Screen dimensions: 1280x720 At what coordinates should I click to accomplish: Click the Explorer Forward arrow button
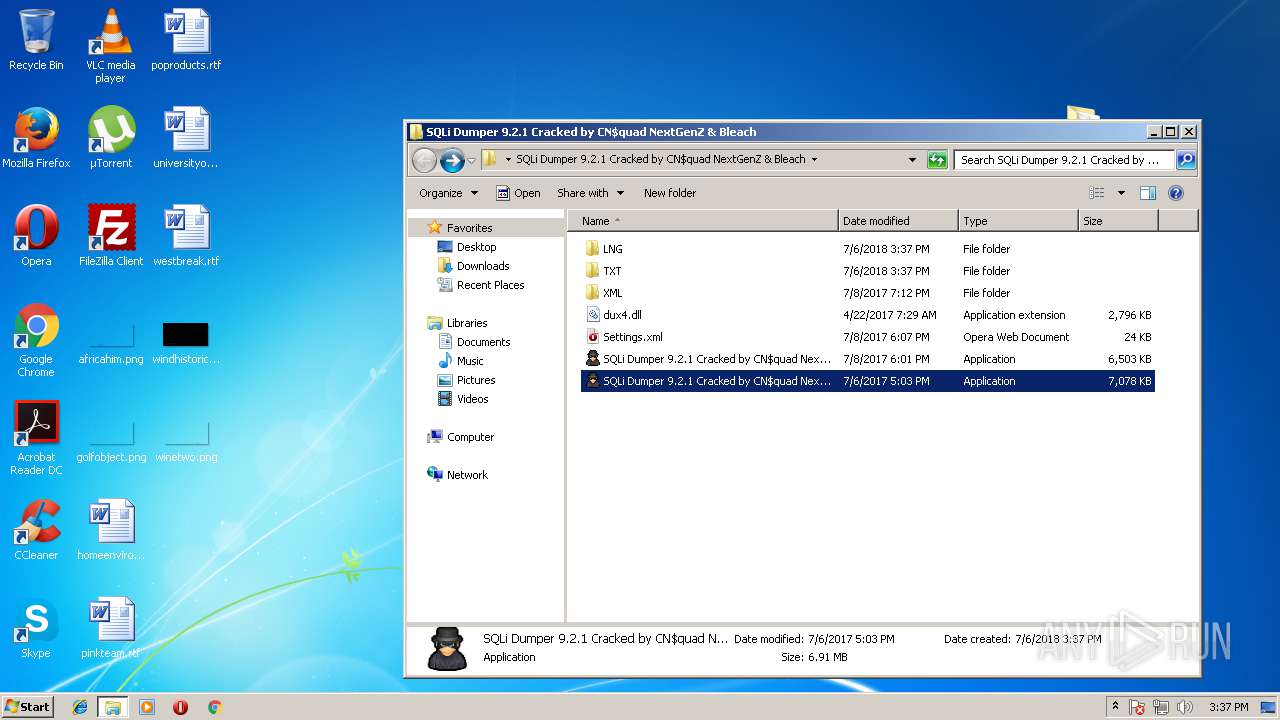[x=452, y=160]
